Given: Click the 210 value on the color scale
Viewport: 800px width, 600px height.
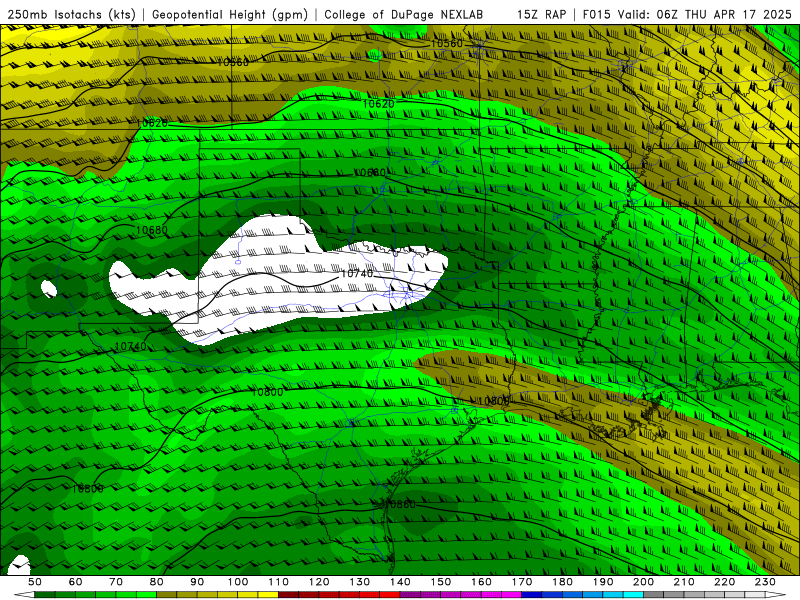Looking at the screenshot, I should coord(685,582).
